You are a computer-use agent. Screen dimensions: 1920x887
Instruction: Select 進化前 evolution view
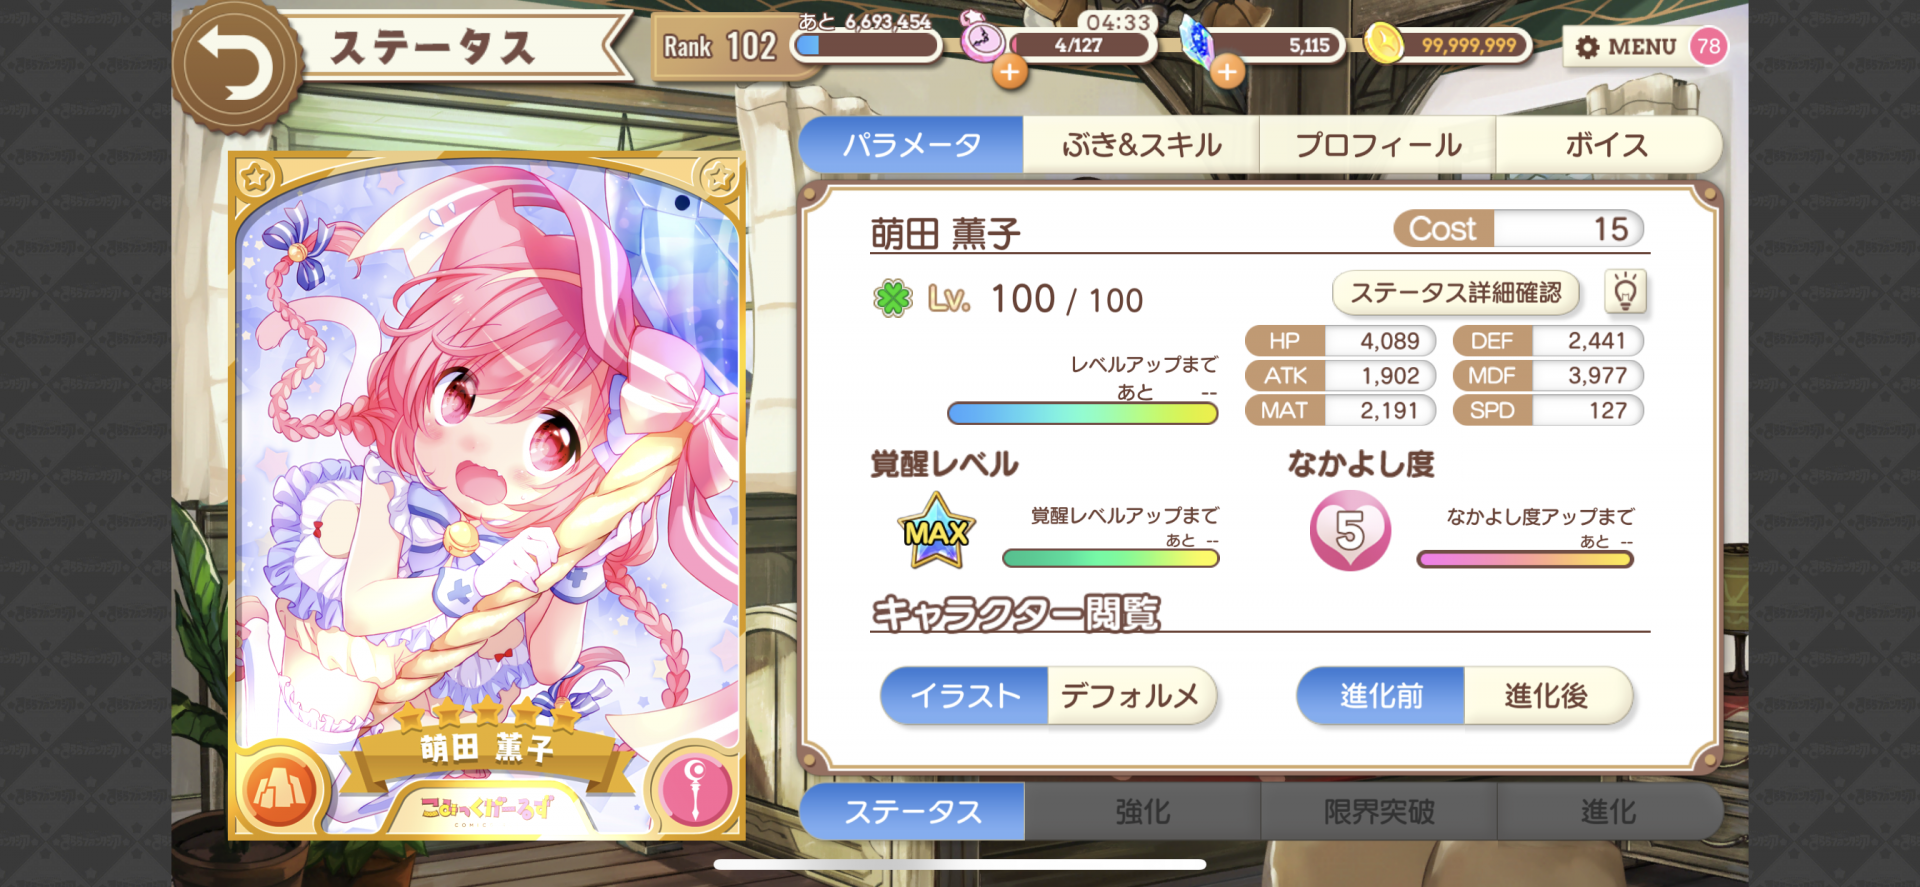1381,695
